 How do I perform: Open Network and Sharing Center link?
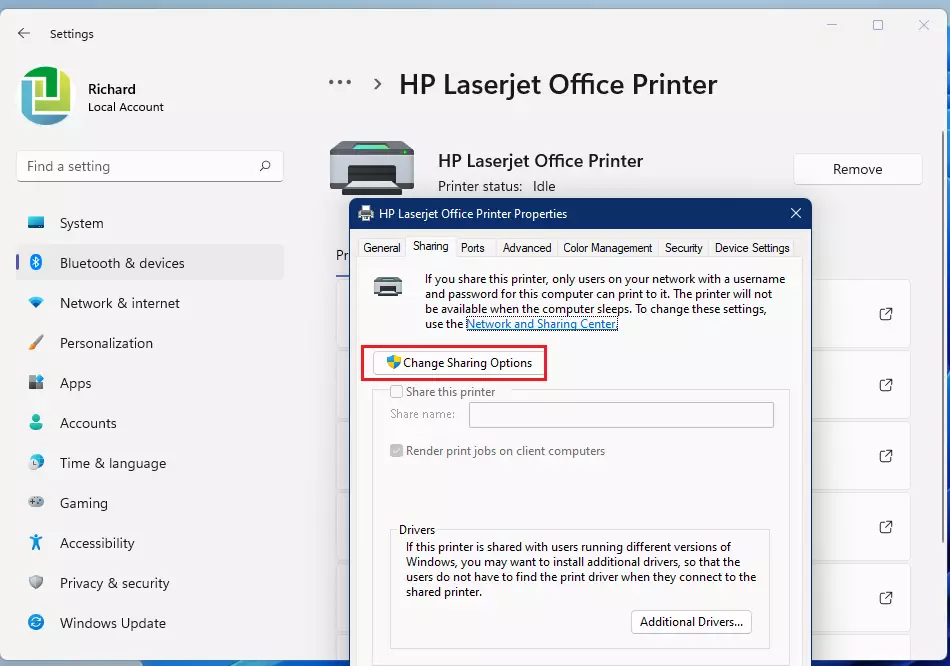542,324
